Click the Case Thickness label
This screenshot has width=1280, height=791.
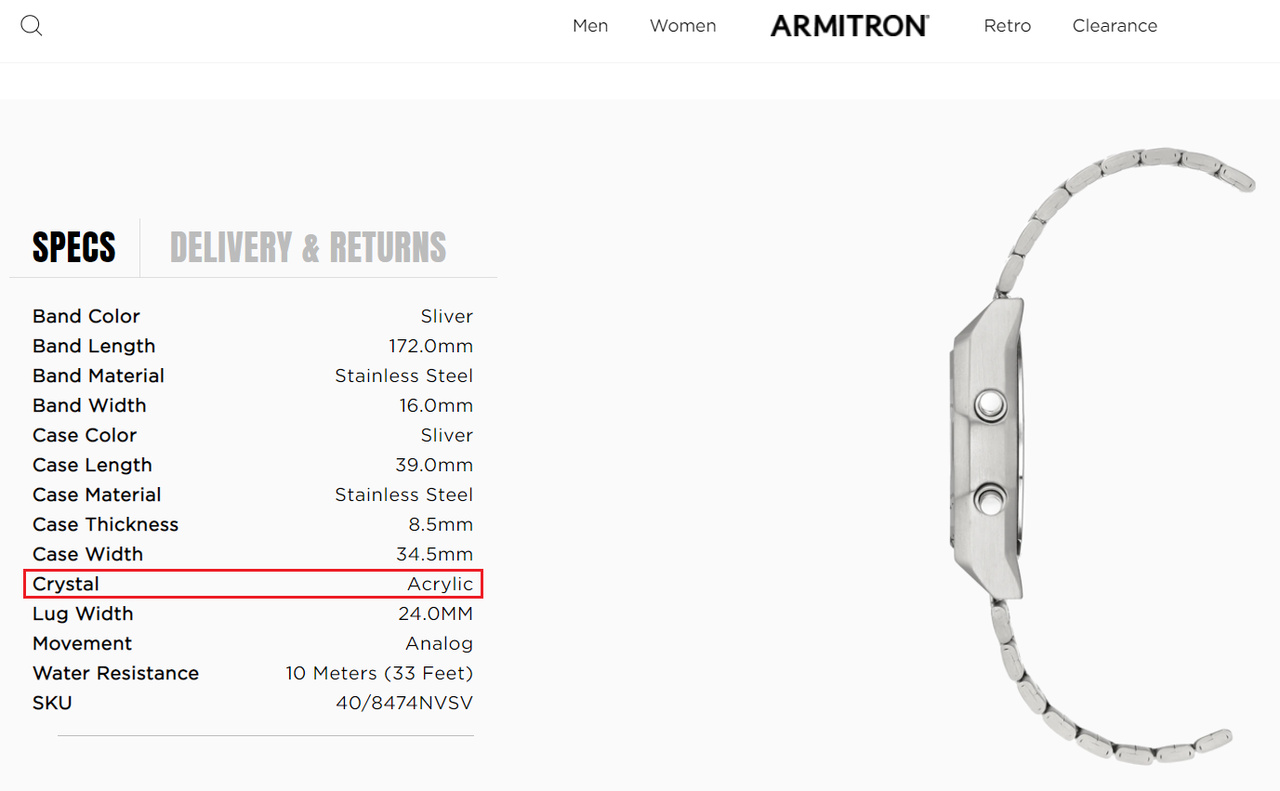105,524
